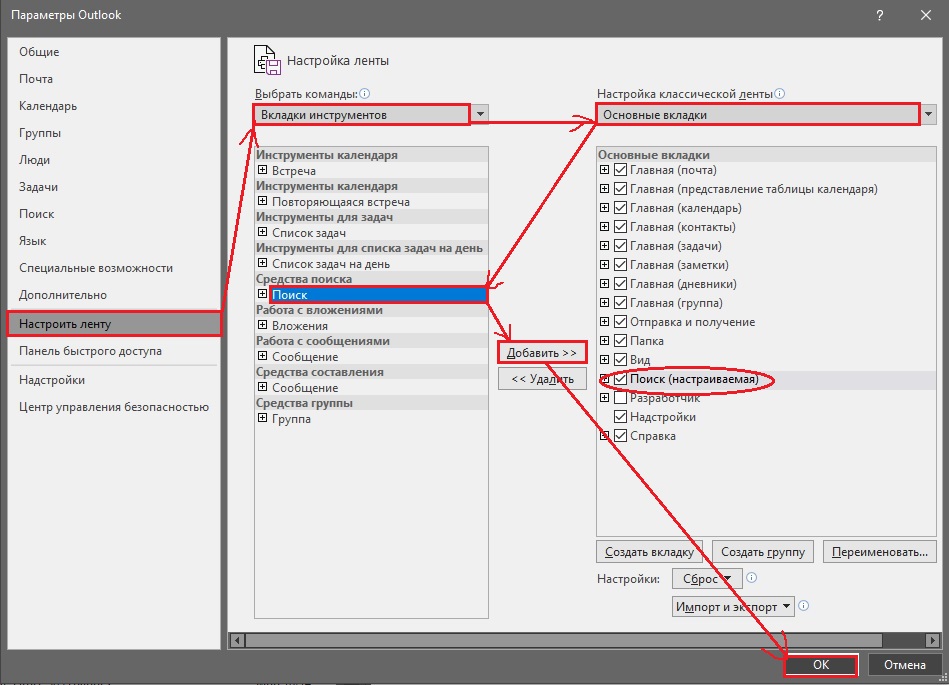Toggle the Главная (заметки) checkbox
949x685 pixels.
tap(620, 264)
